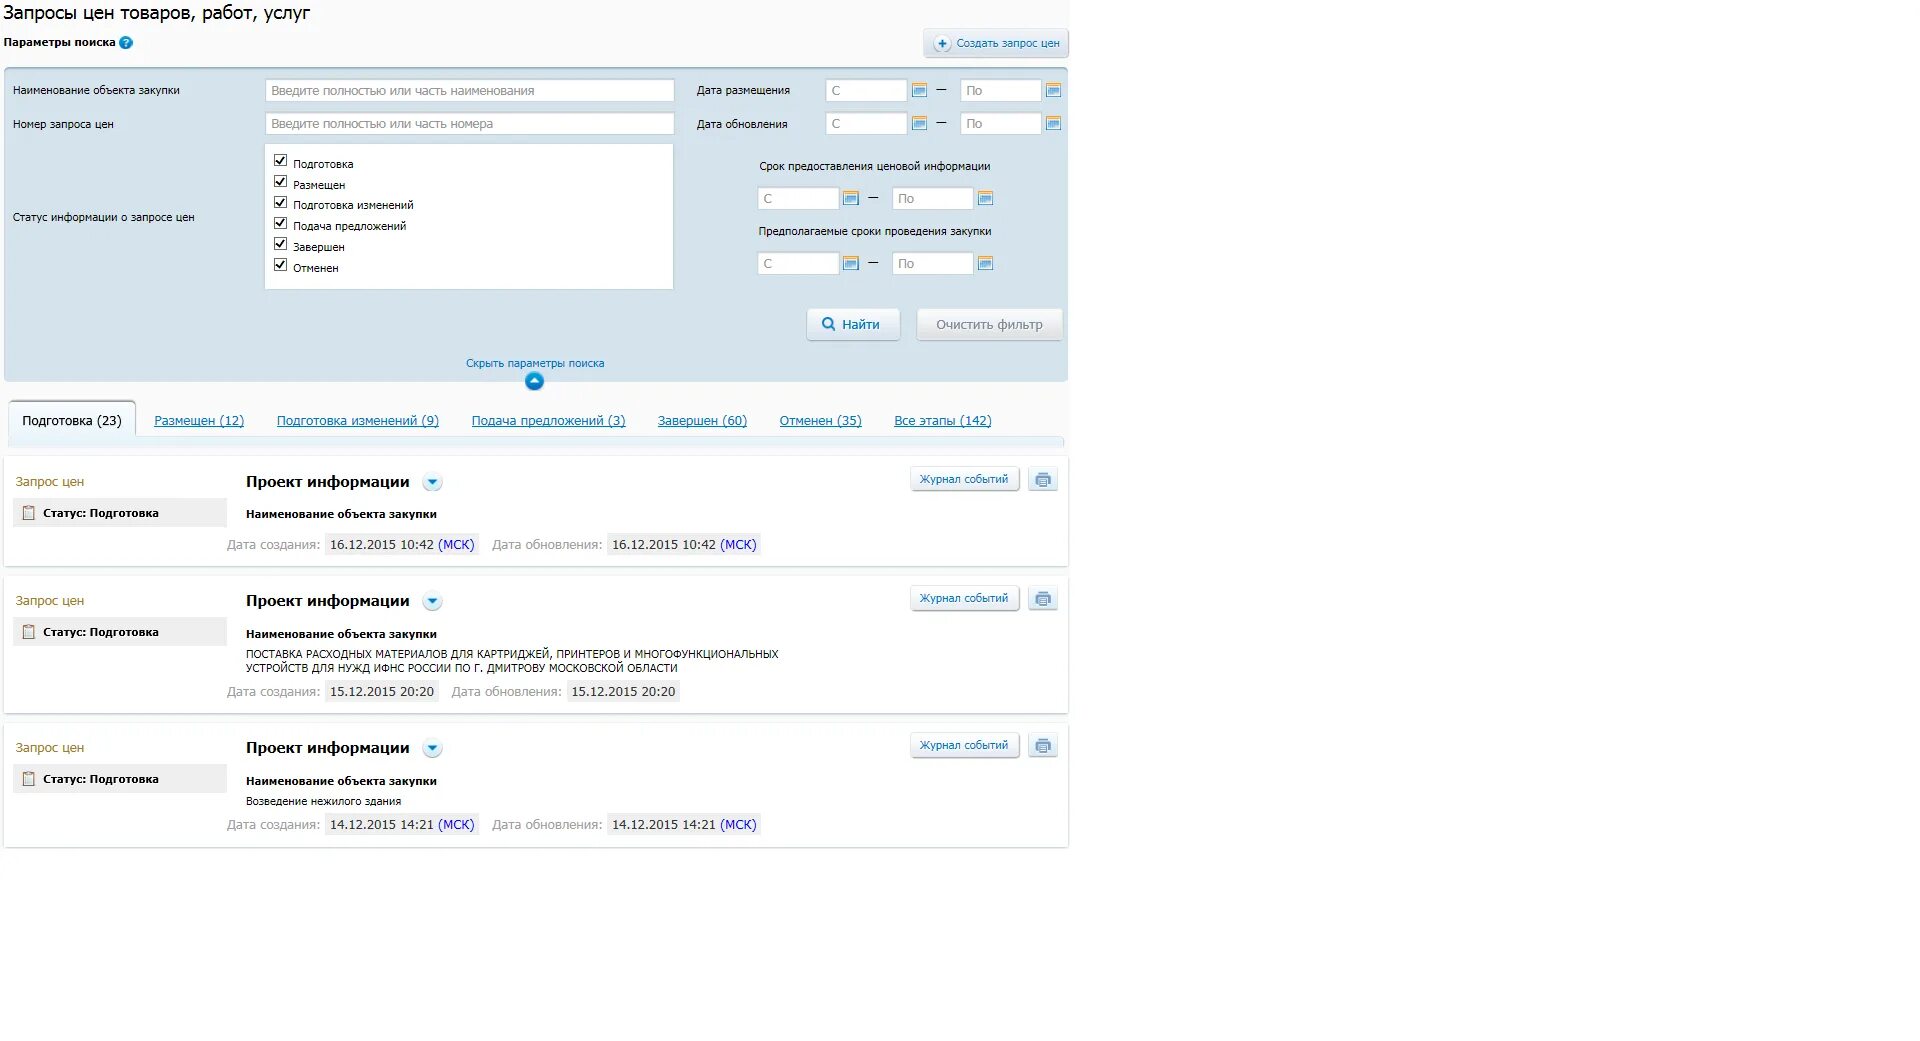The width and height of the screenshot is (1920, 1041).
Task: Open calendar for Дата обновления end date
Action: click(x=1053, y=124)
